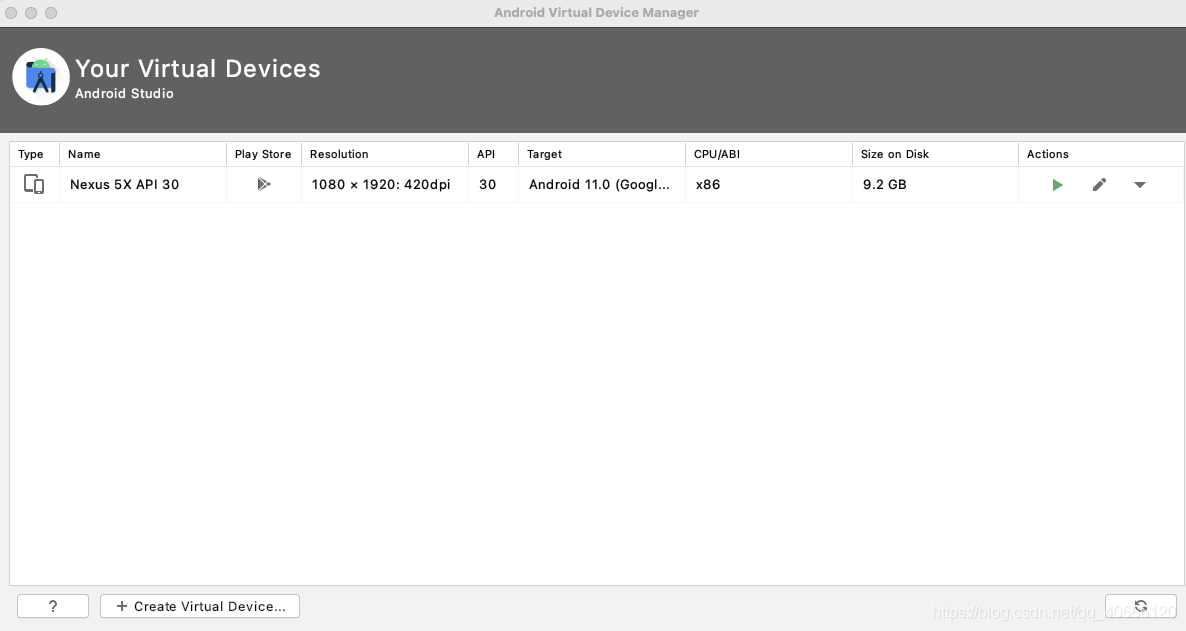The height and width of the screenshot is (631, 1186).
Task: Minimize the Device Manager window
Action: pyautogui.click(x=31, y=13)
